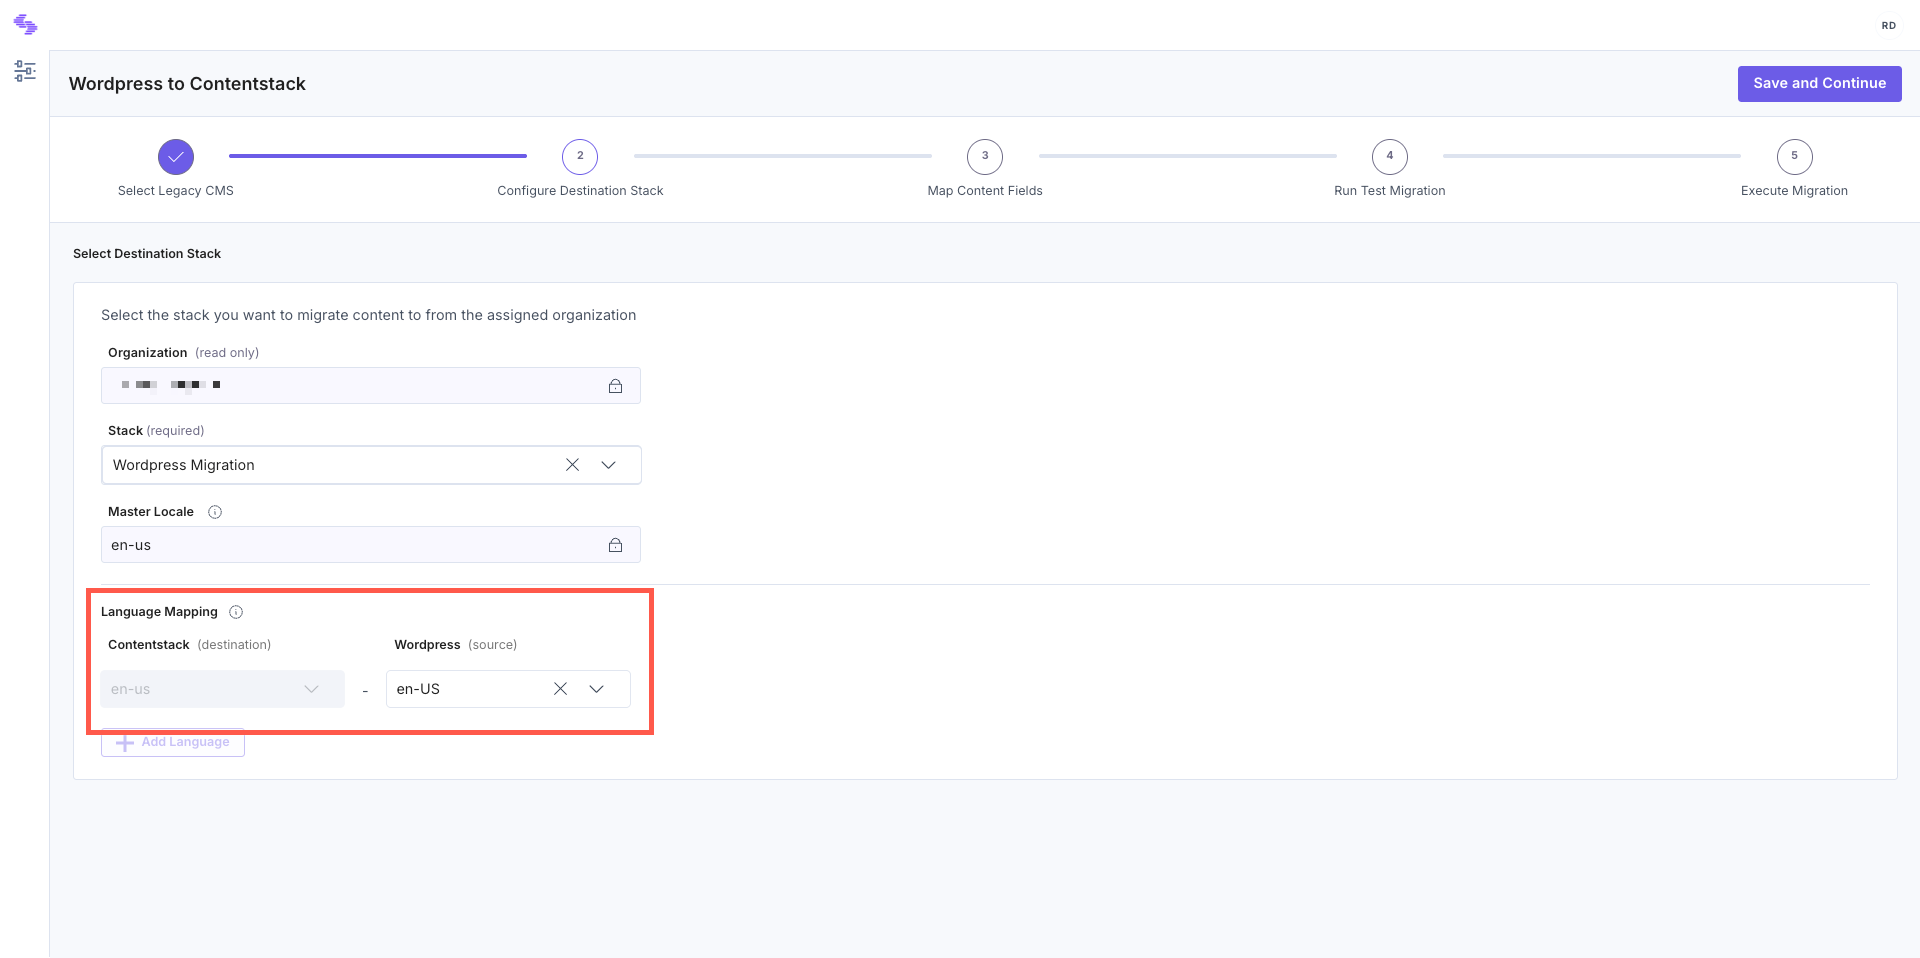Select step 5 Execute Migration
This screenshot has height=958, width=1920.
pos(1794,156)
